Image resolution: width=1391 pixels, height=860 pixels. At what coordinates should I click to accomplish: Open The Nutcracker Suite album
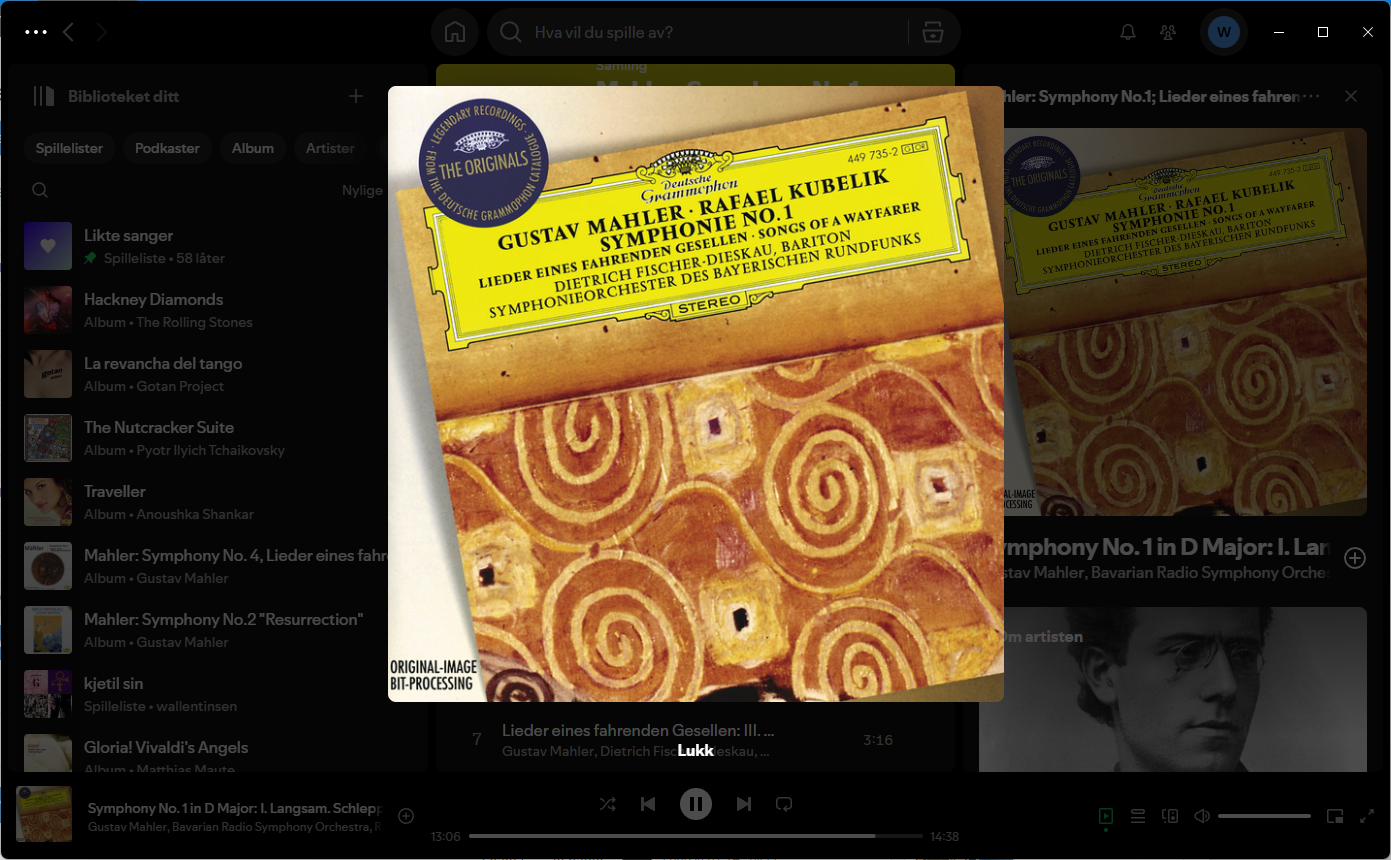[205, 438]
